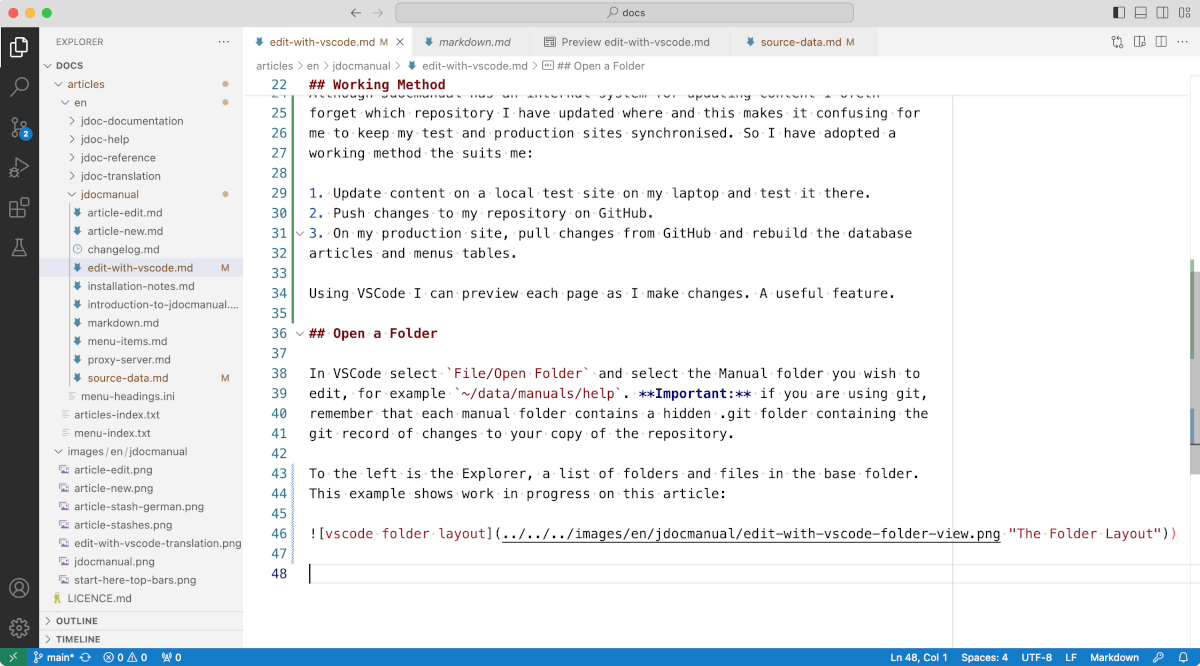Open the Manage gear menu

pyautogui.click(x=19, y=628)
